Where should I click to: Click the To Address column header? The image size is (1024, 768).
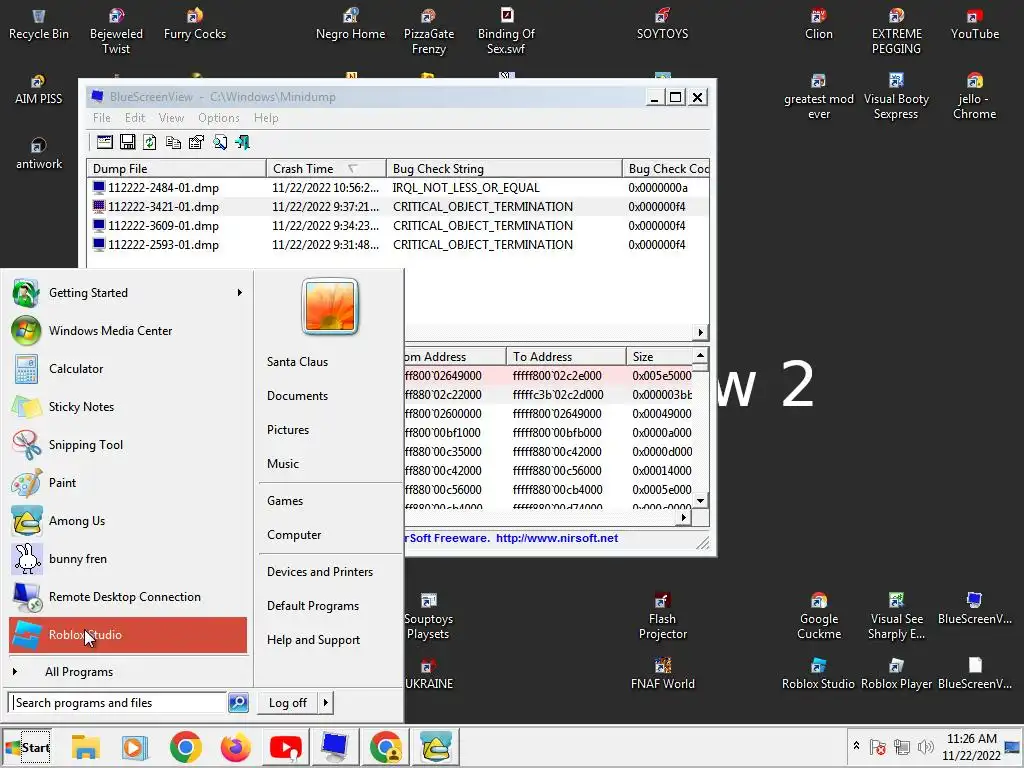(566, 357)
